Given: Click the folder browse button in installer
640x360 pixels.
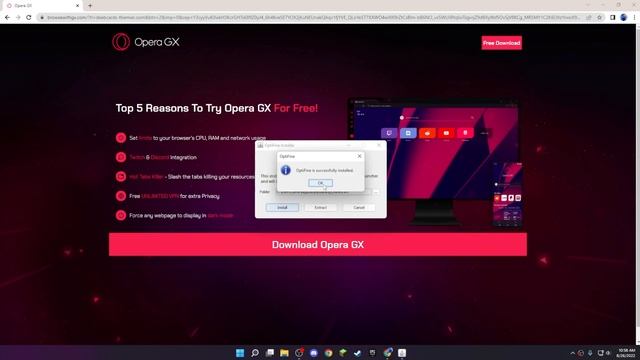Looking at the screenshot, I should click(376, 192).
